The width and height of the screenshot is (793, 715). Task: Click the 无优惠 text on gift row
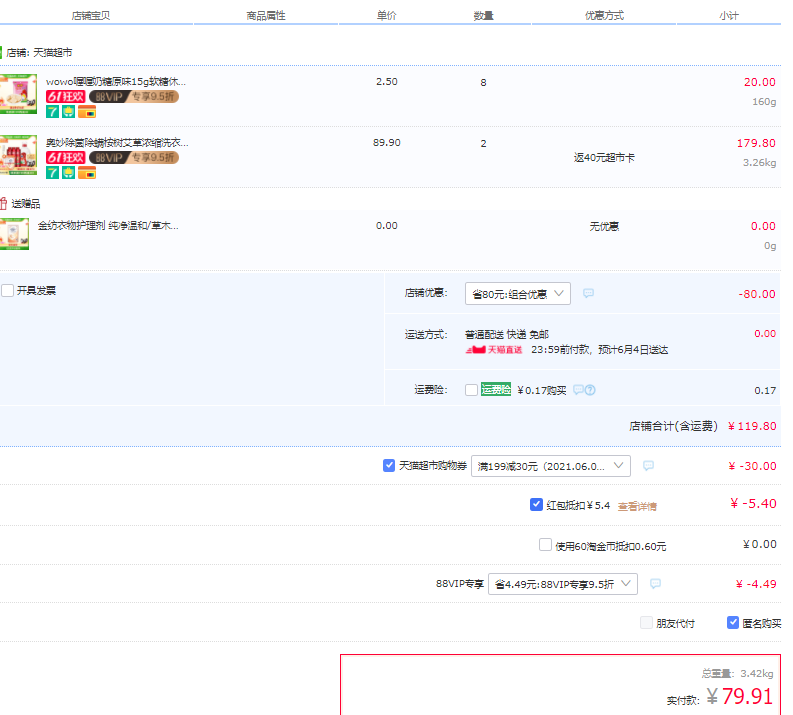(x=604, y=226)
